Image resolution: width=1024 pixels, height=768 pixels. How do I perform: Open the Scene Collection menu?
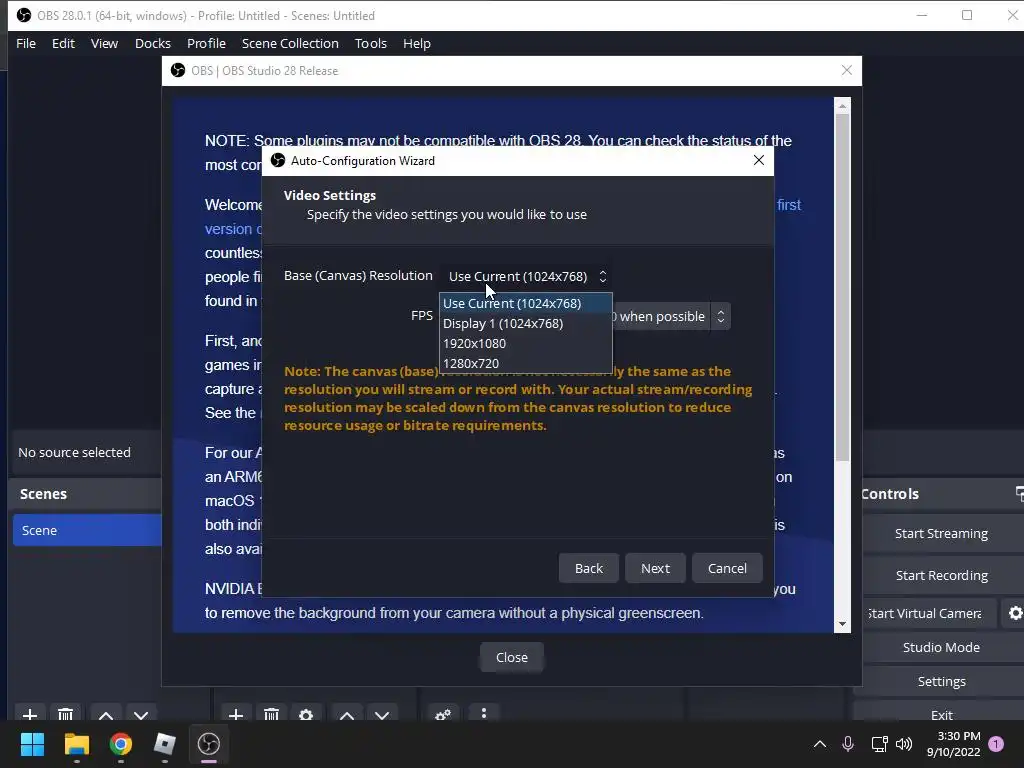290,43
